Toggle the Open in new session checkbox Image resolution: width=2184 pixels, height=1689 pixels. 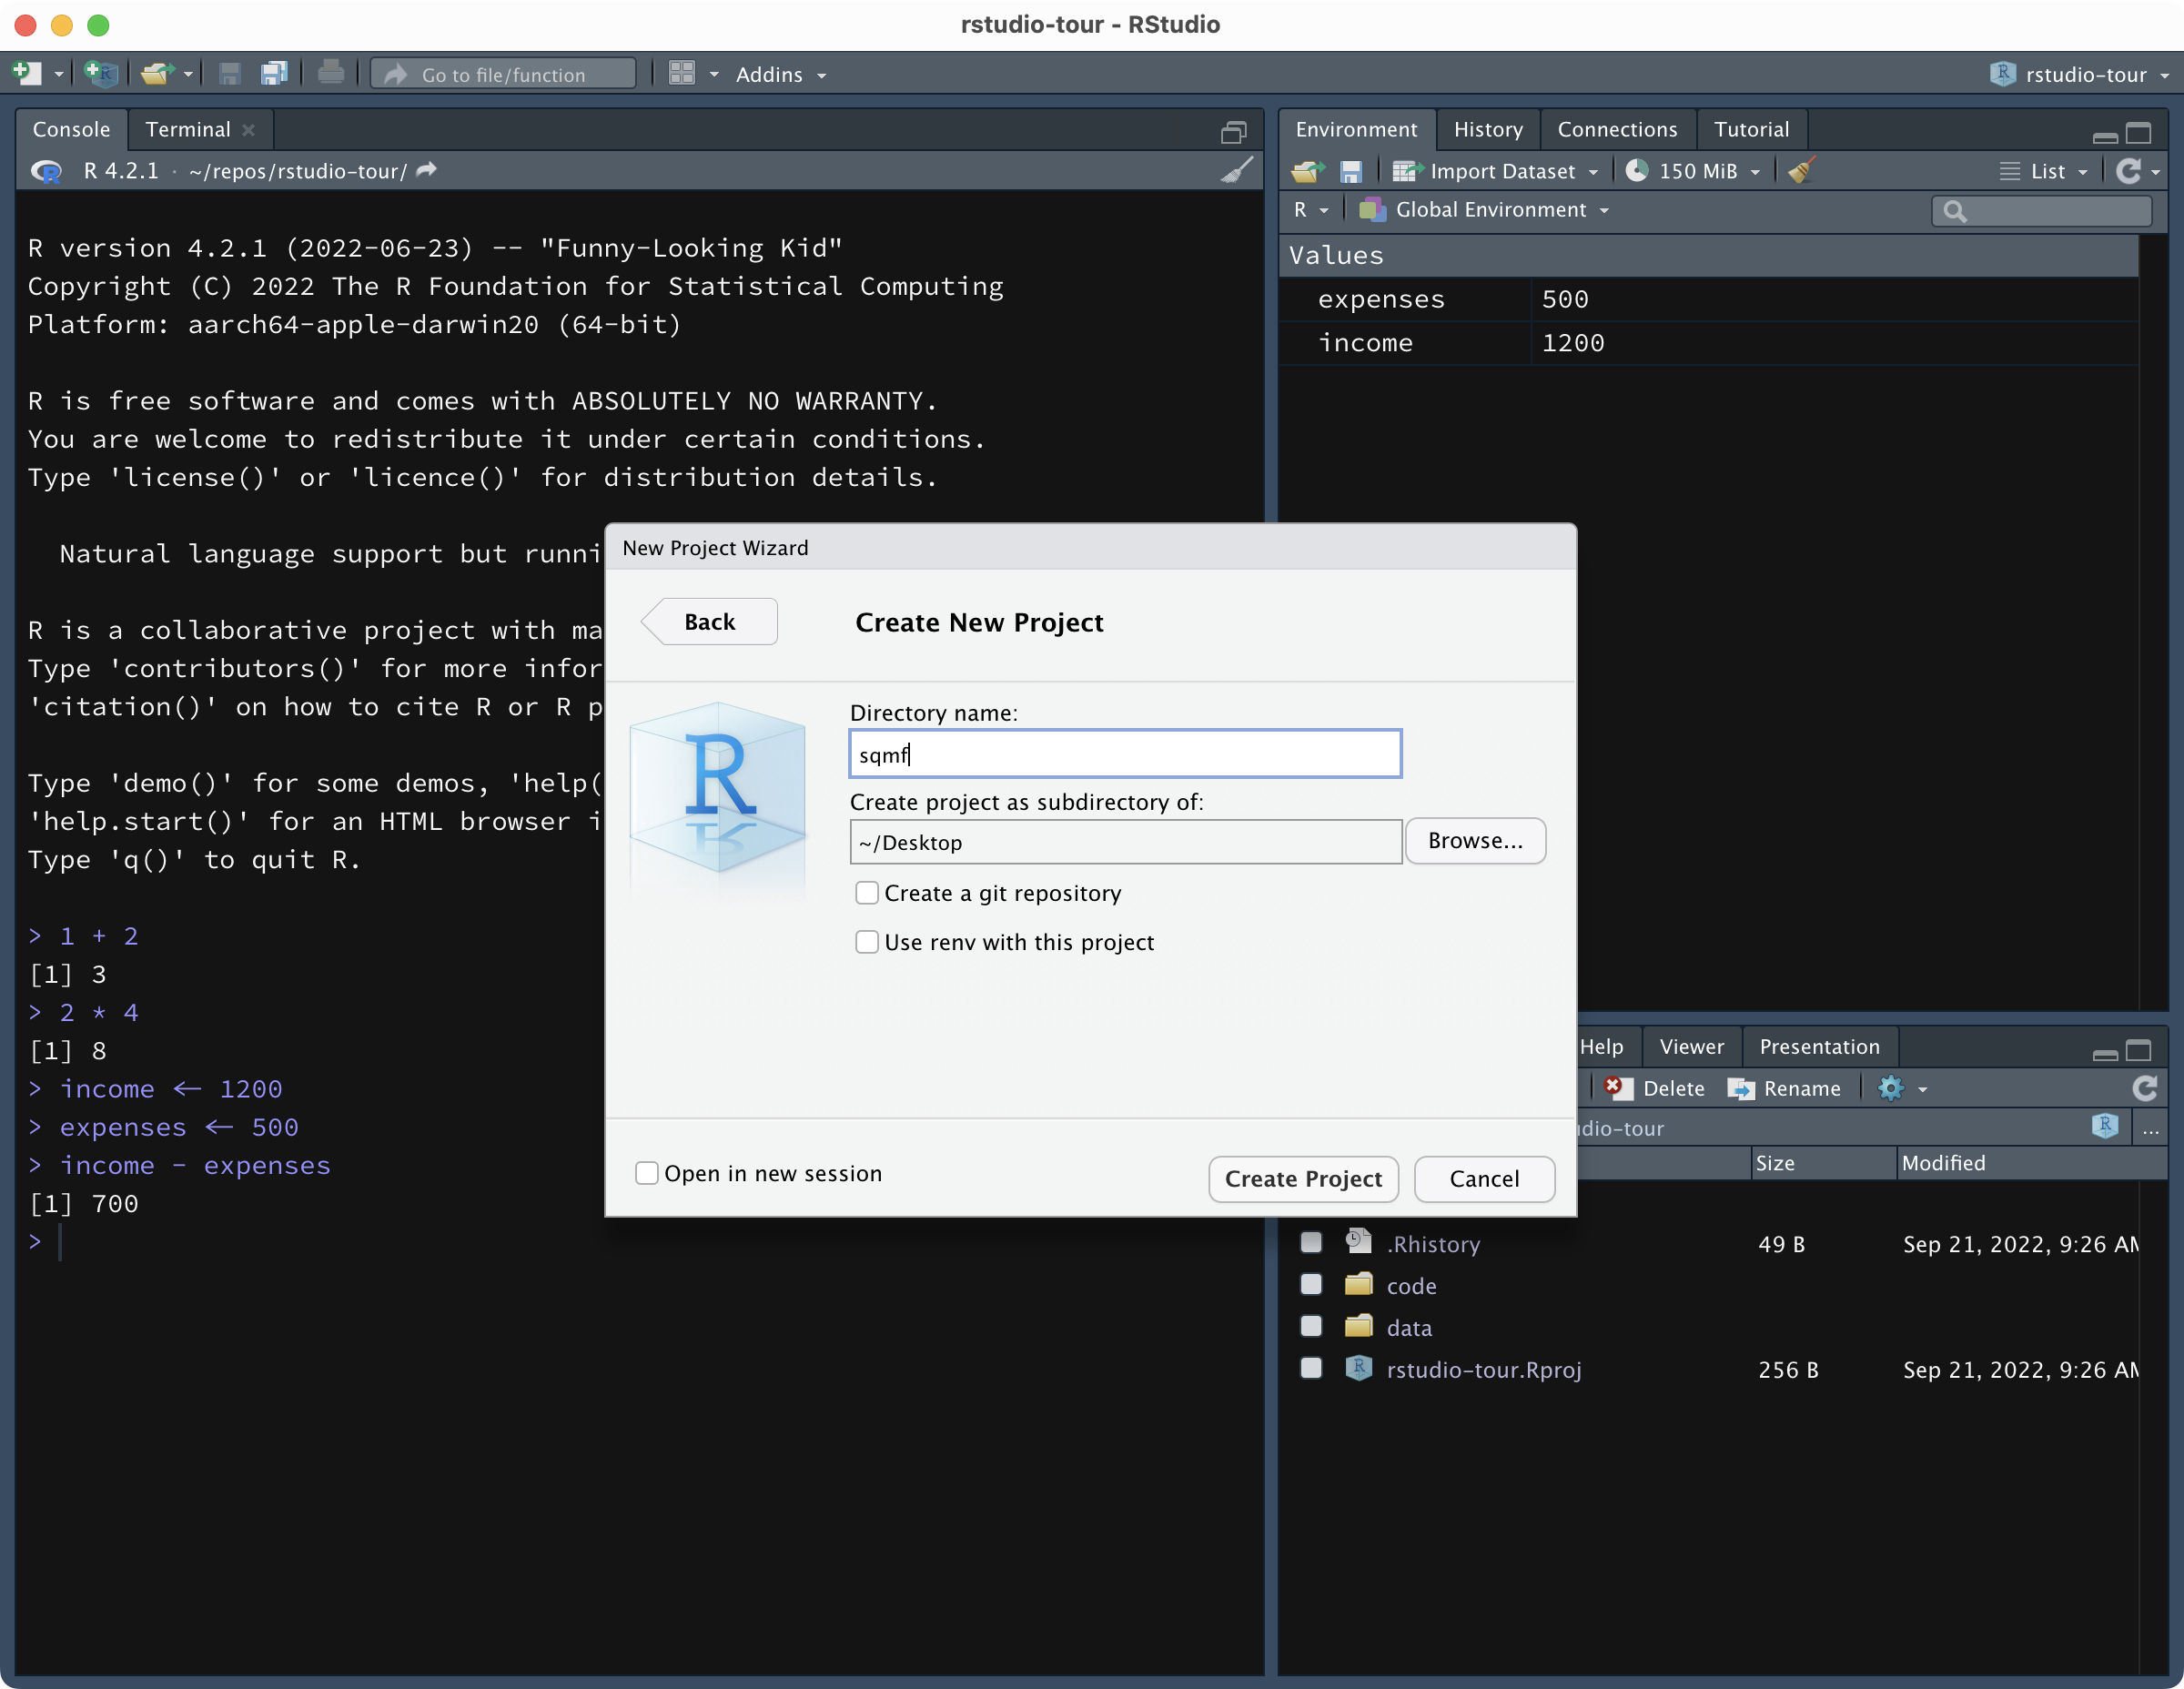(647, 1173)
